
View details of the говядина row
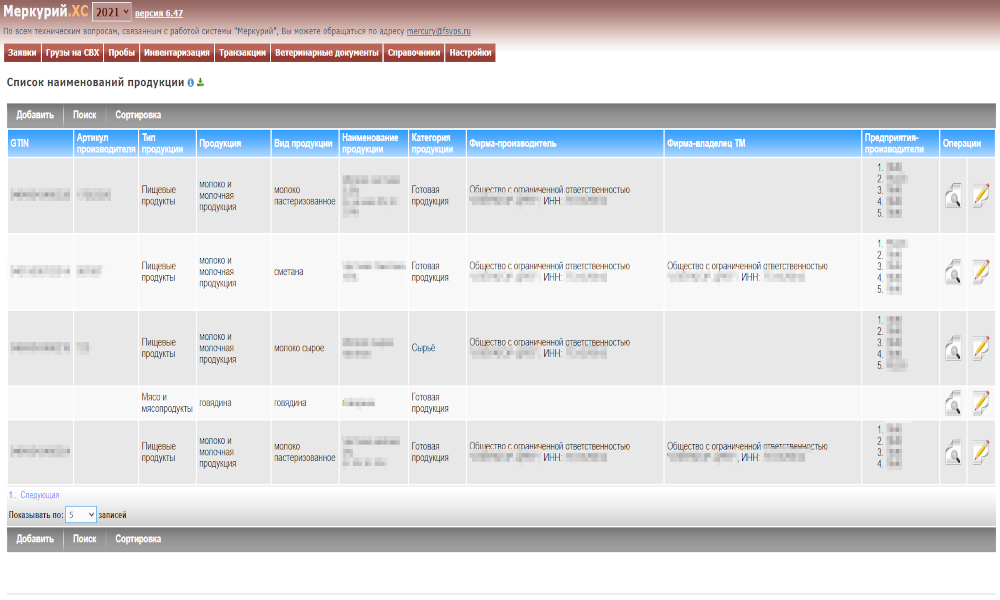[953, 403]
